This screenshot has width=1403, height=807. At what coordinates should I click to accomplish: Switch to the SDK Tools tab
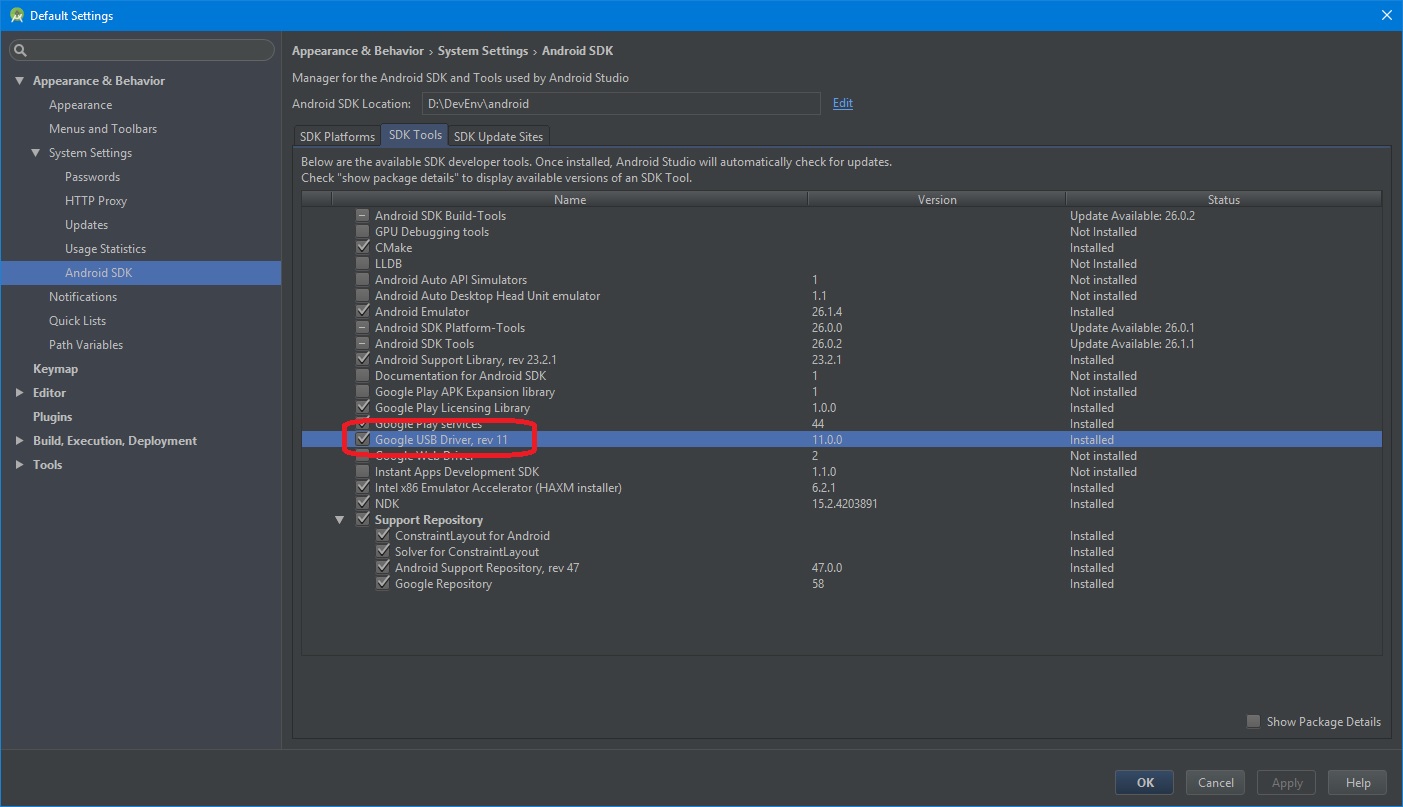point(415,135)
